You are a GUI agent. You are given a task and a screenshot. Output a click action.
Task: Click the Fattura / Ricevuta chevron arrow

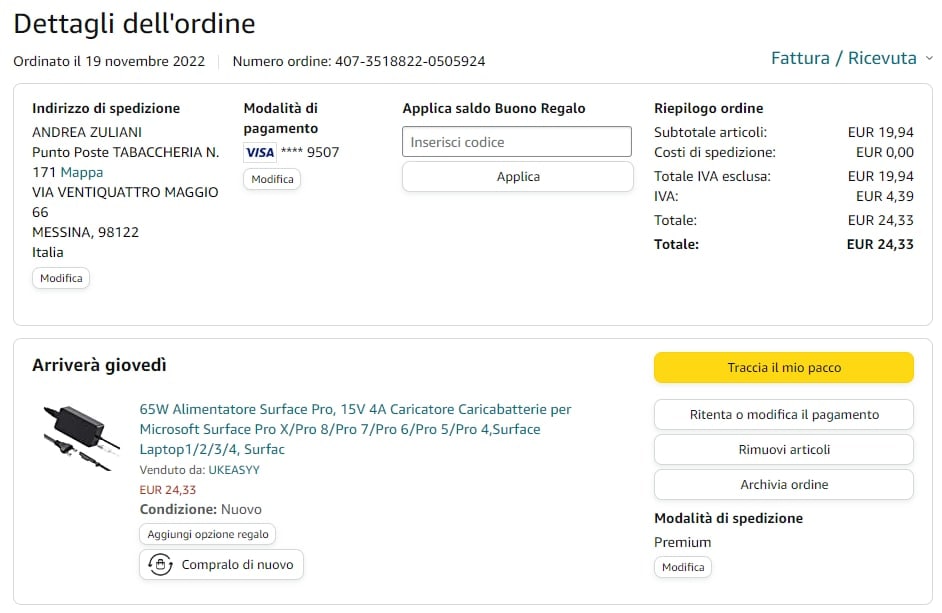(x=929, y=59)
